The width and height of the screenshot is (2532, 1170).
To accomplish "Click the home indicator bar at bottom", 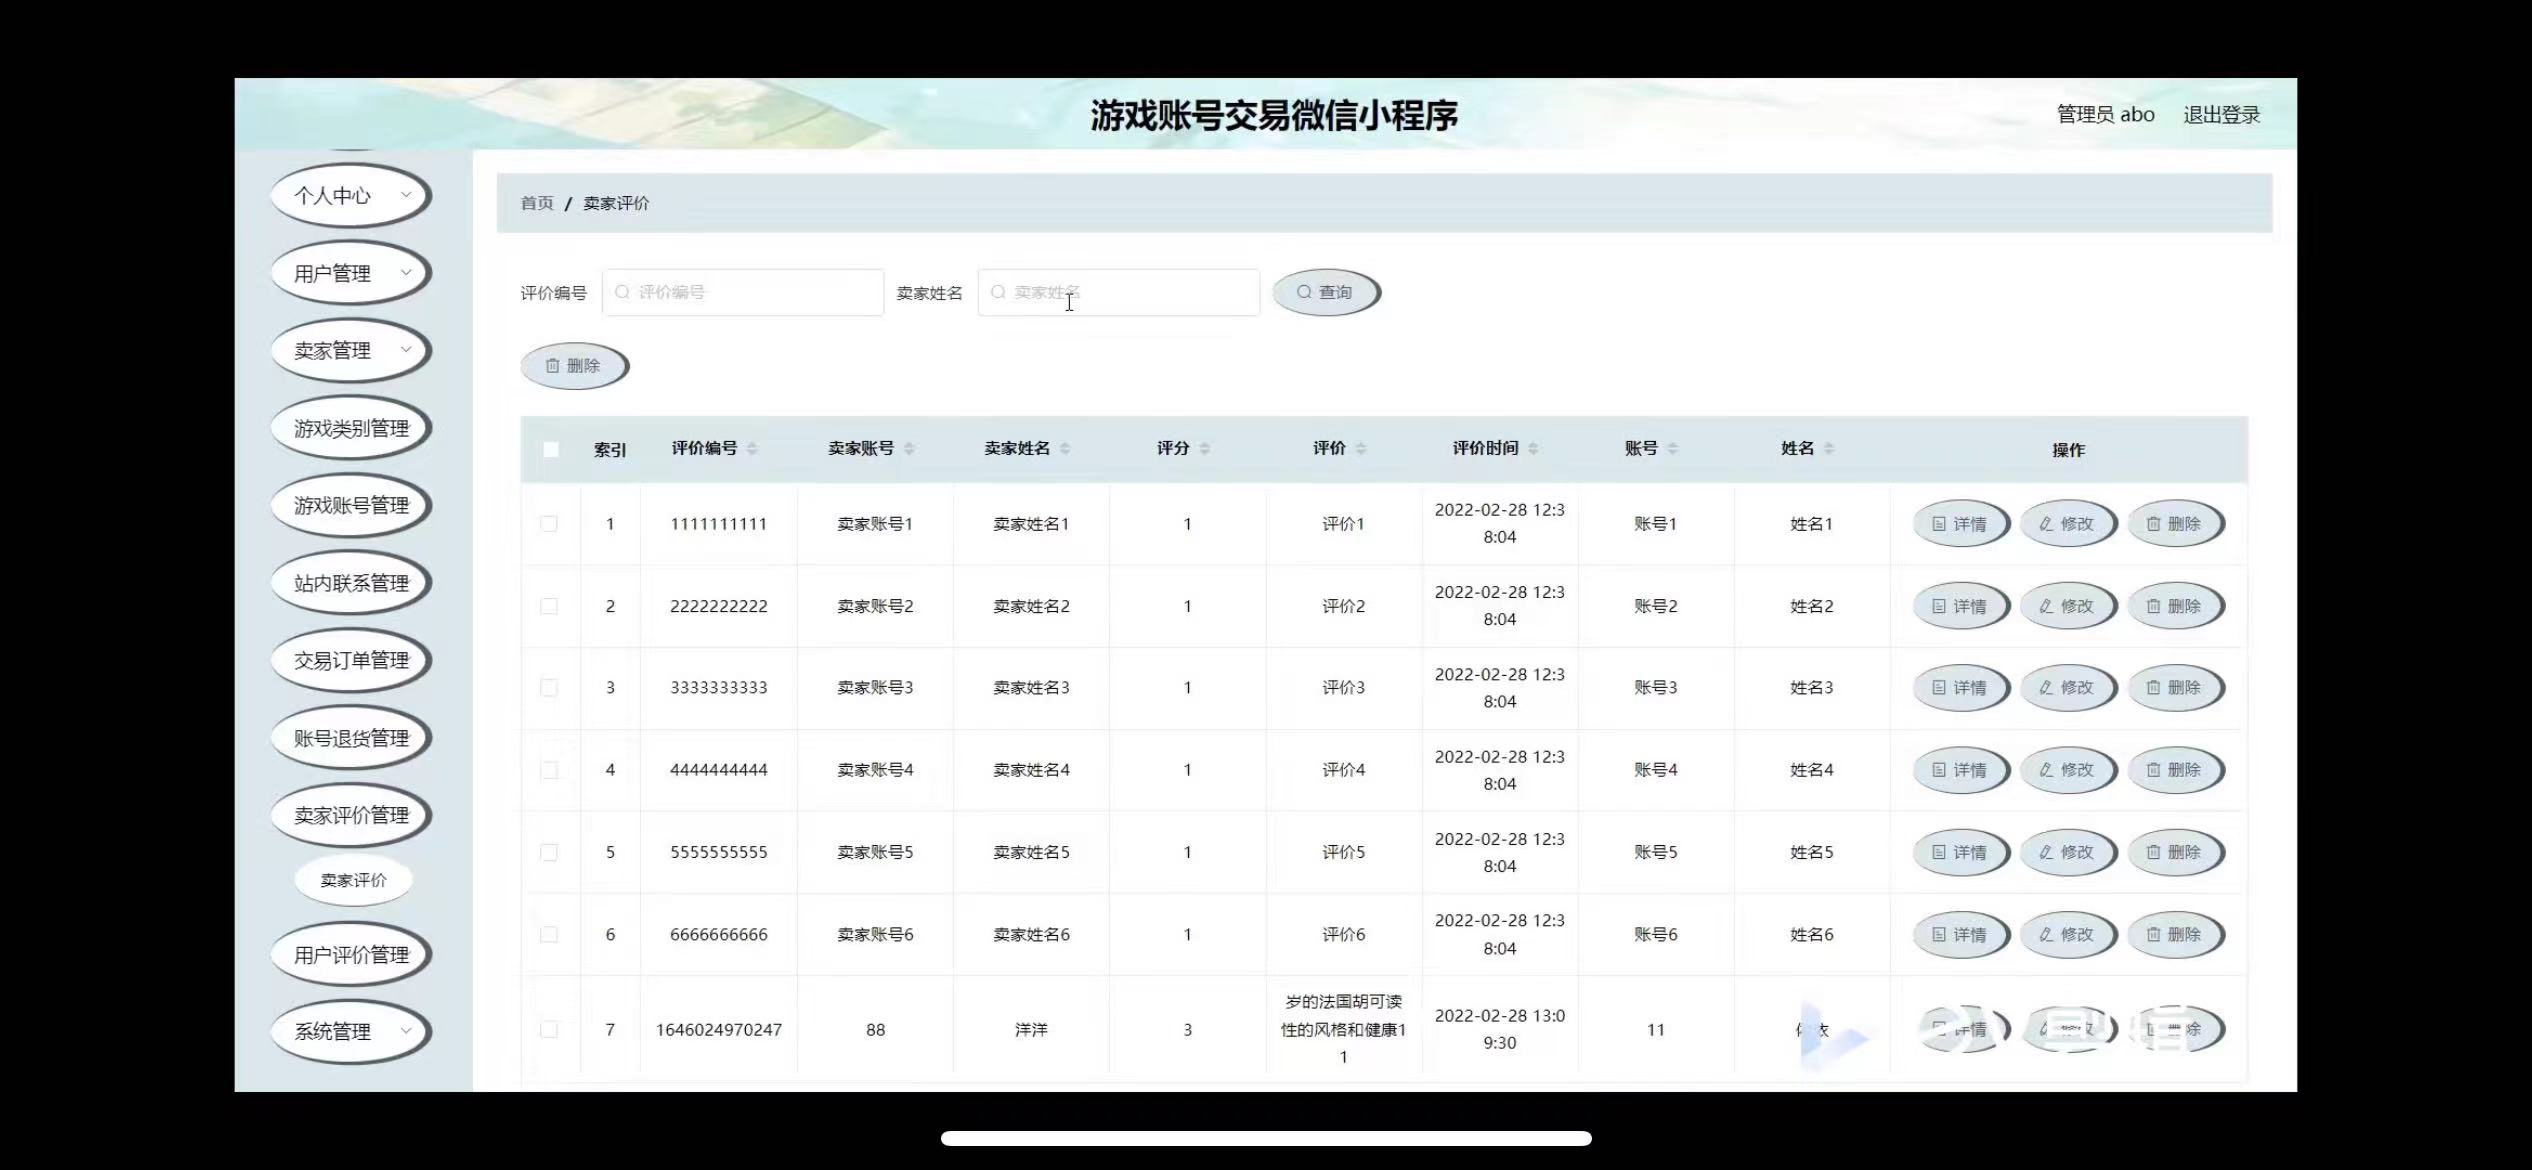I will coord(1266,1138).
